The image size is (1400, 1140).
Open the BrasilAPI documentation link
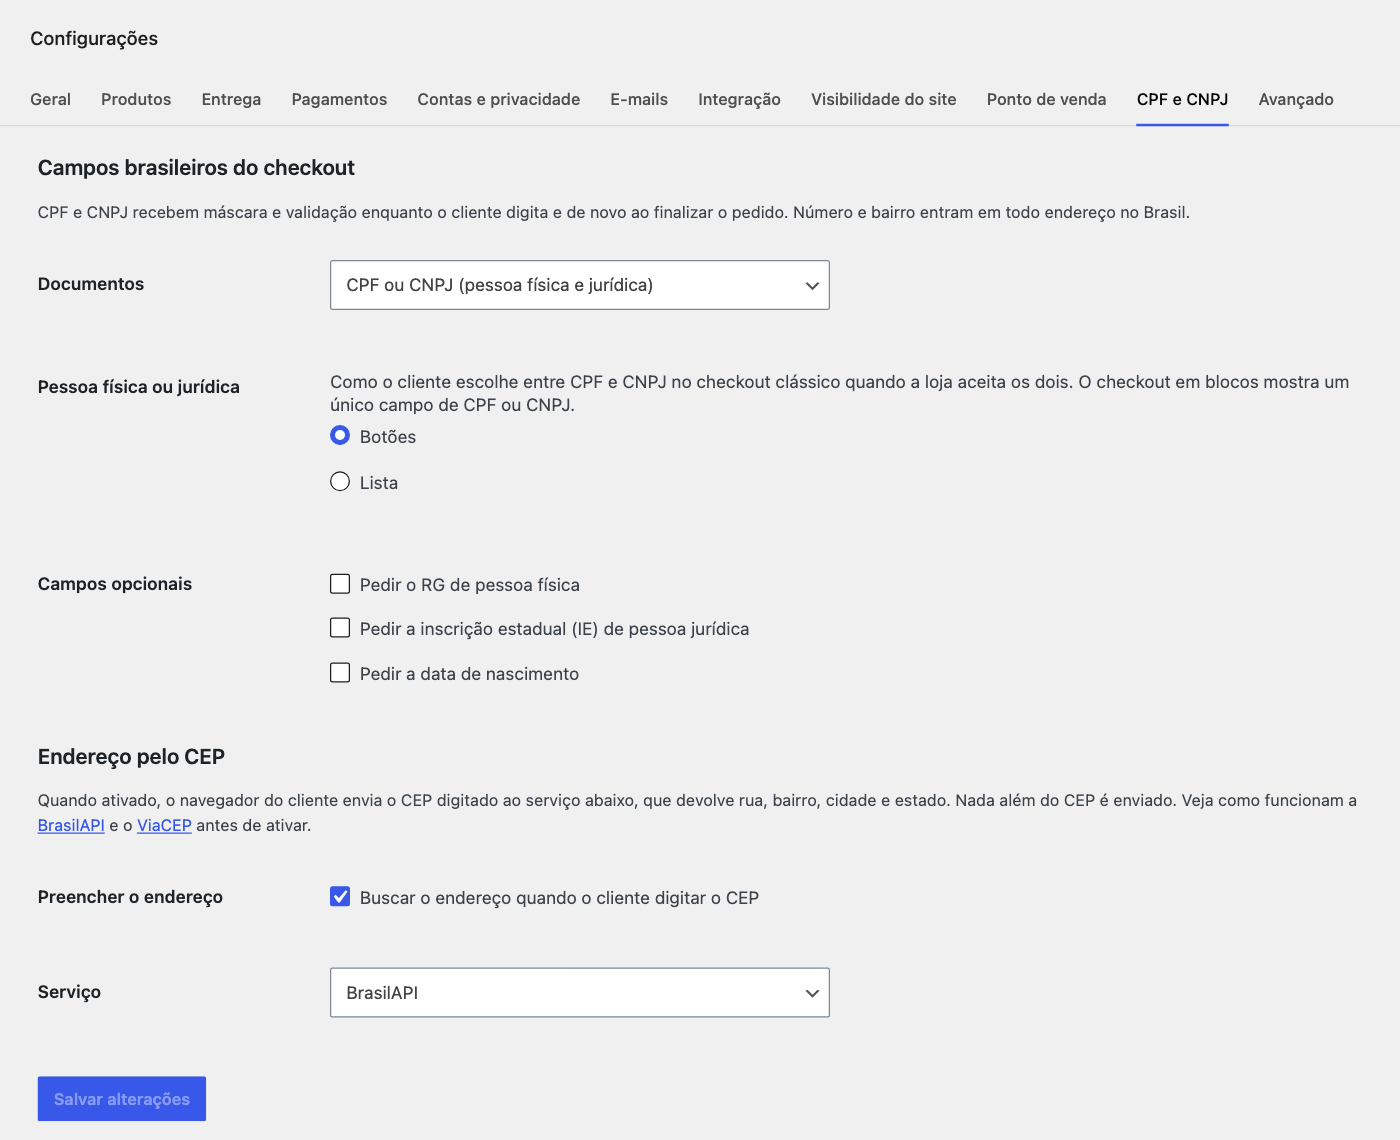pyautogui.click(x=71, y=825)
